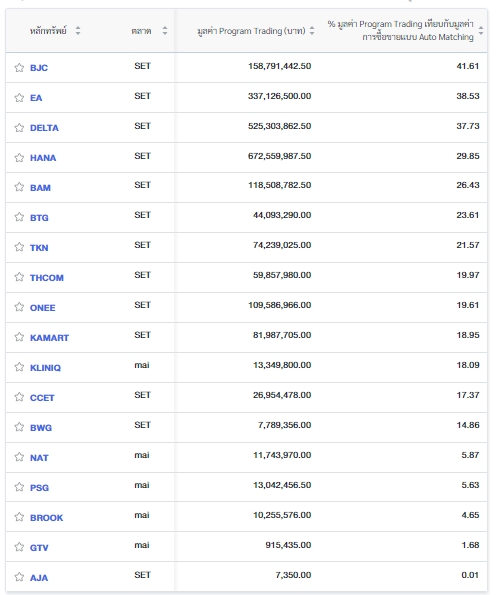Star the AJA stock row
The height and width of the screenshot is (595, 498).
(x=19, y=577)
